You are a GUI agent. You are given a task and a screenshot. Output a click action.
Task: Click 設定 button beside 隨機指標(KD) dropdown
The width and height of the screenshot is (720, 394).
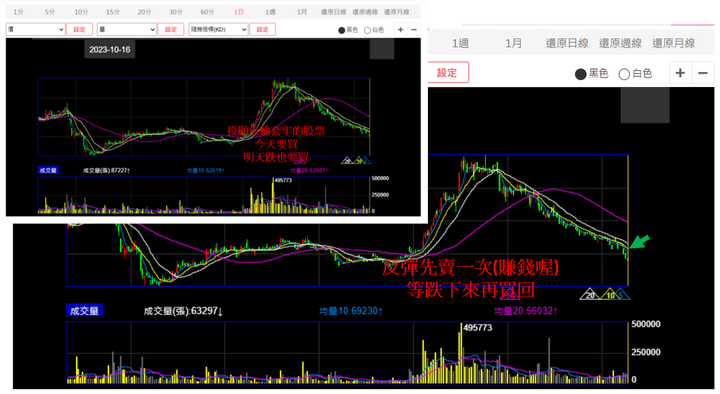click(262, 29)
